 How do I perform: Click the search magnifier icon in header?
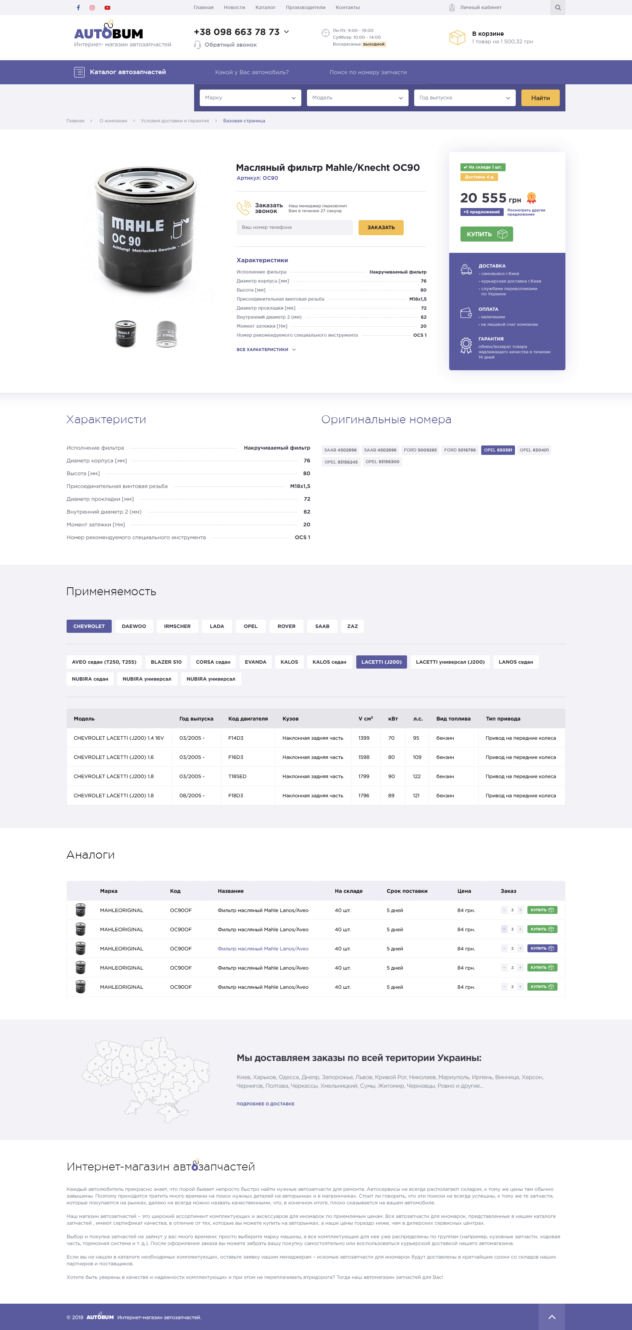pyautogui.click(x=557, y=7)
